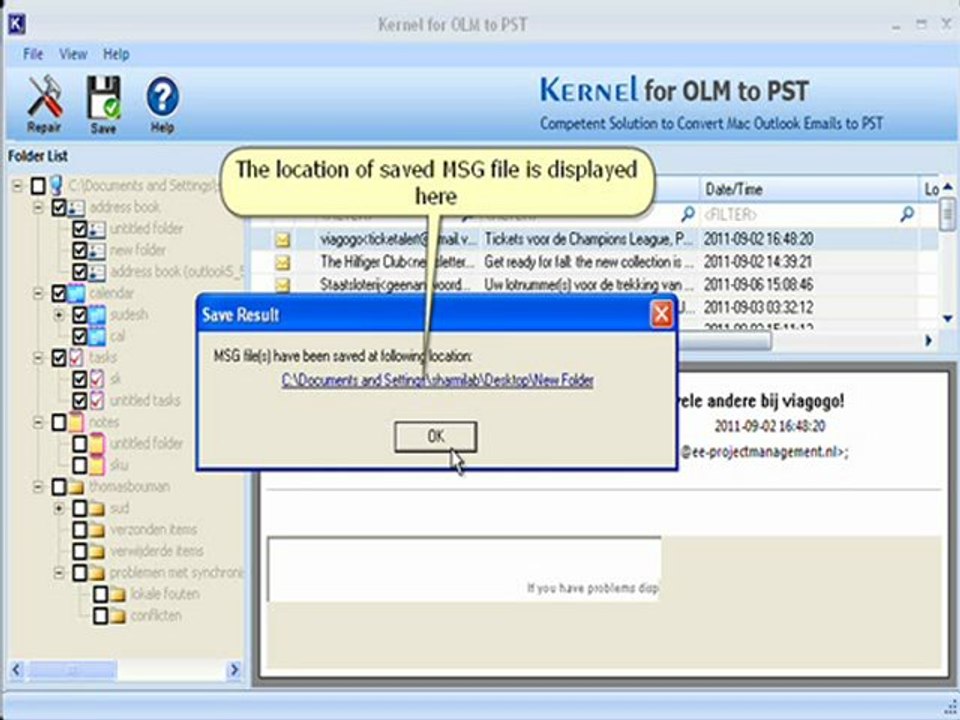This screenshot has height=720, width=960.
Task: Open the Help menu
Action: coord(116,54)
